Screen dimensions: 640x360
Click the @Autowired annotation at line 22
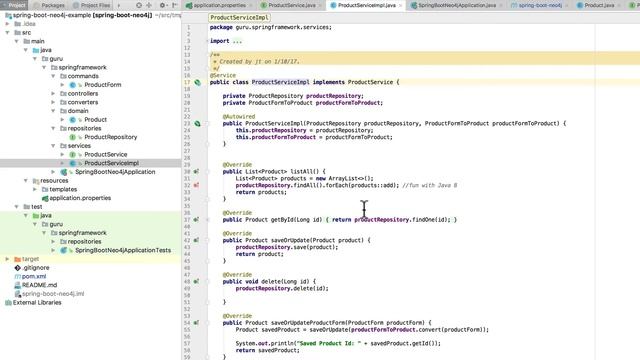tap(239, 116)
